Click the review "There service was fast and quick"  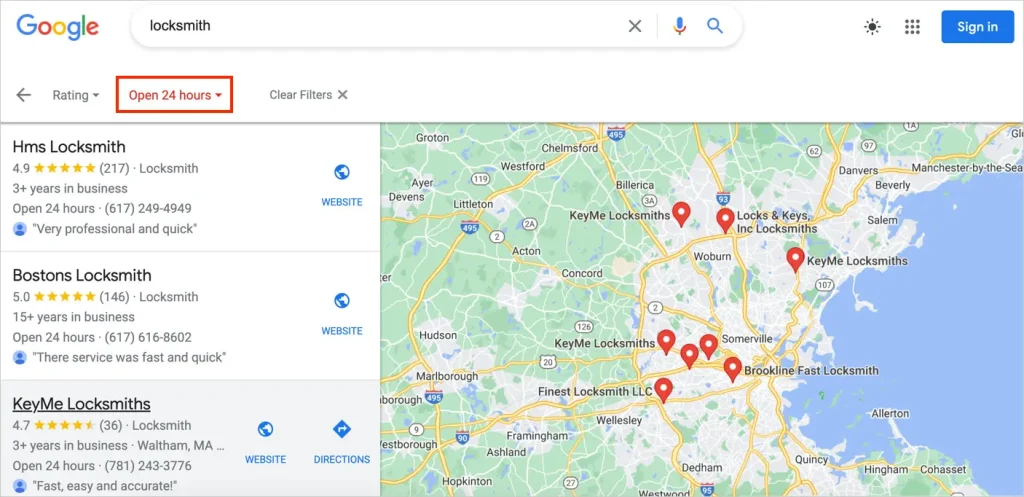129,358
